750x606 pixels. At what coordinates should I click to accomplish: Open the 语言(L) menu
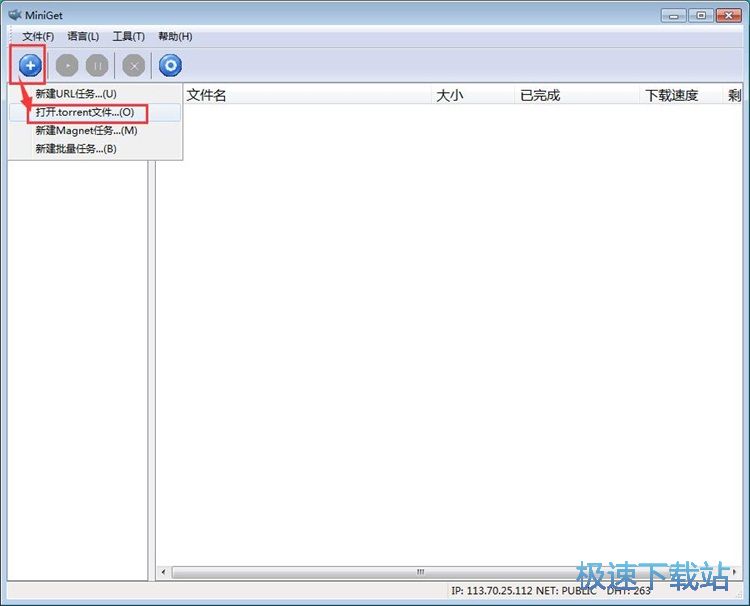coord(83,36)
